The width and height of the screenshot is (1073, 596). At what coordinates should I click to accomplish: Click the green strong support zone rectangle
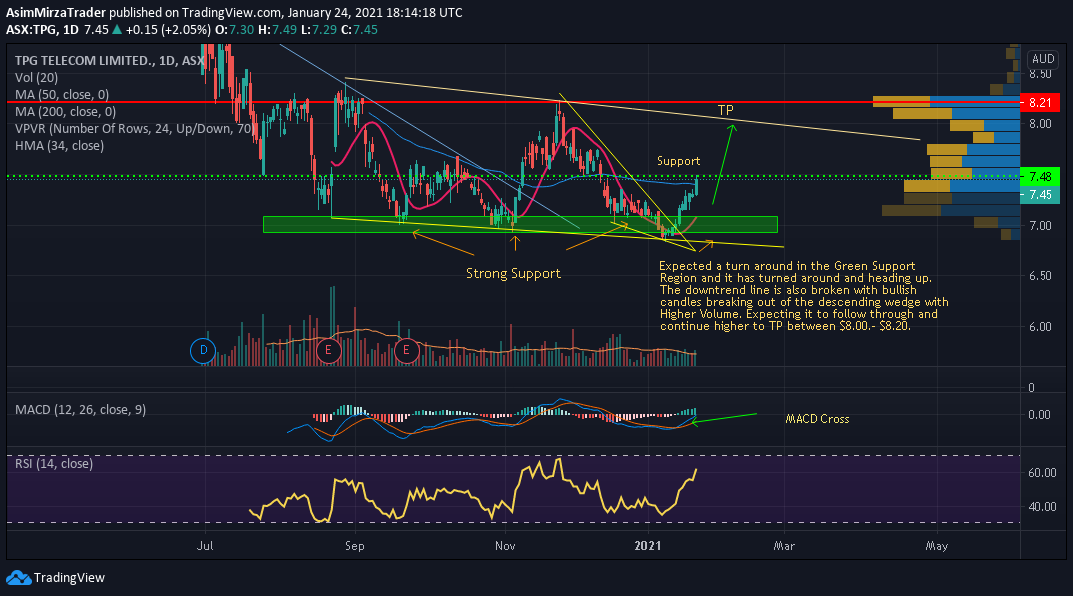[x=520, y=224]
